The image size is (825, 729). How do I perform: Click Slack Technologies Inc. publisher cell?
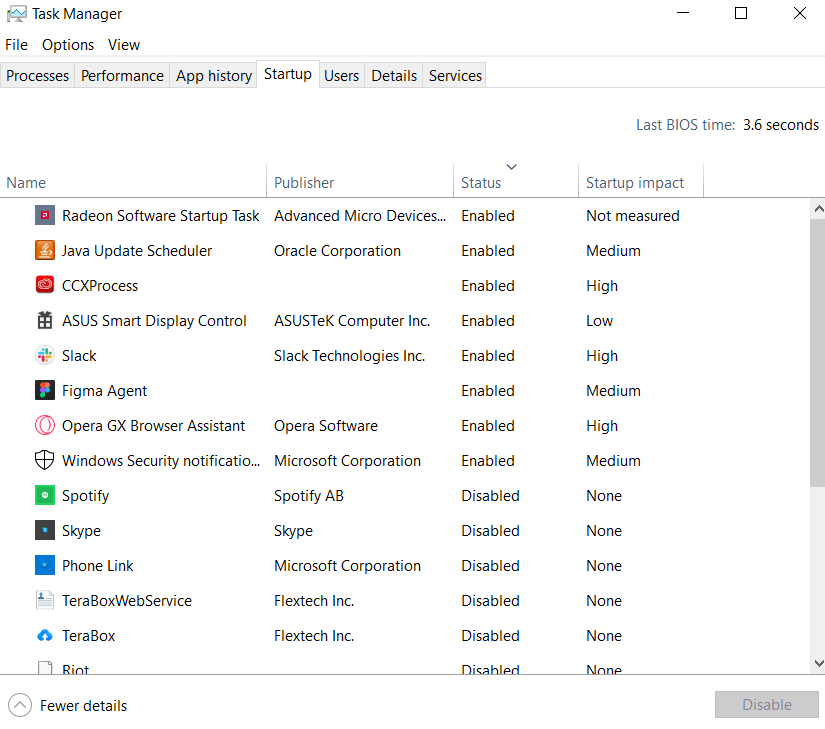pyautogui.click(x=349, y=356)
